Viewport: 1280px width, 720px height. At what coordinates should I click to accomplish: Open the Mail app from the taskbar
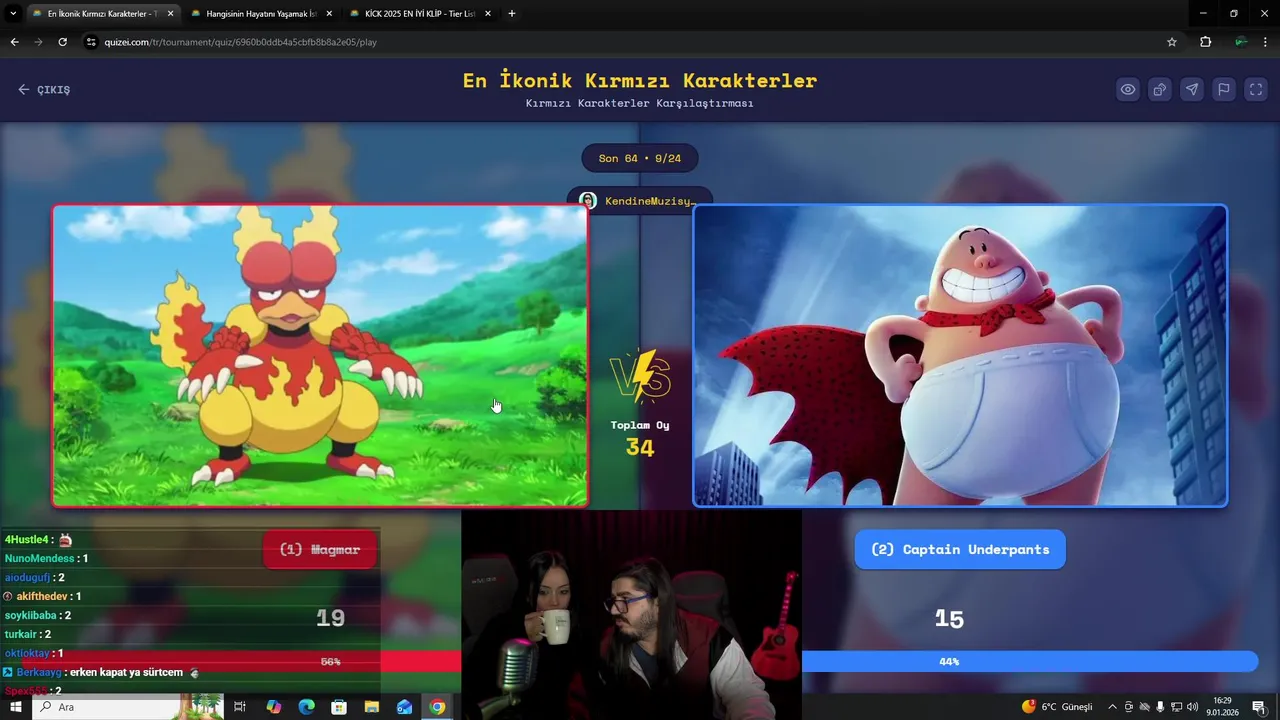point(404,707)
